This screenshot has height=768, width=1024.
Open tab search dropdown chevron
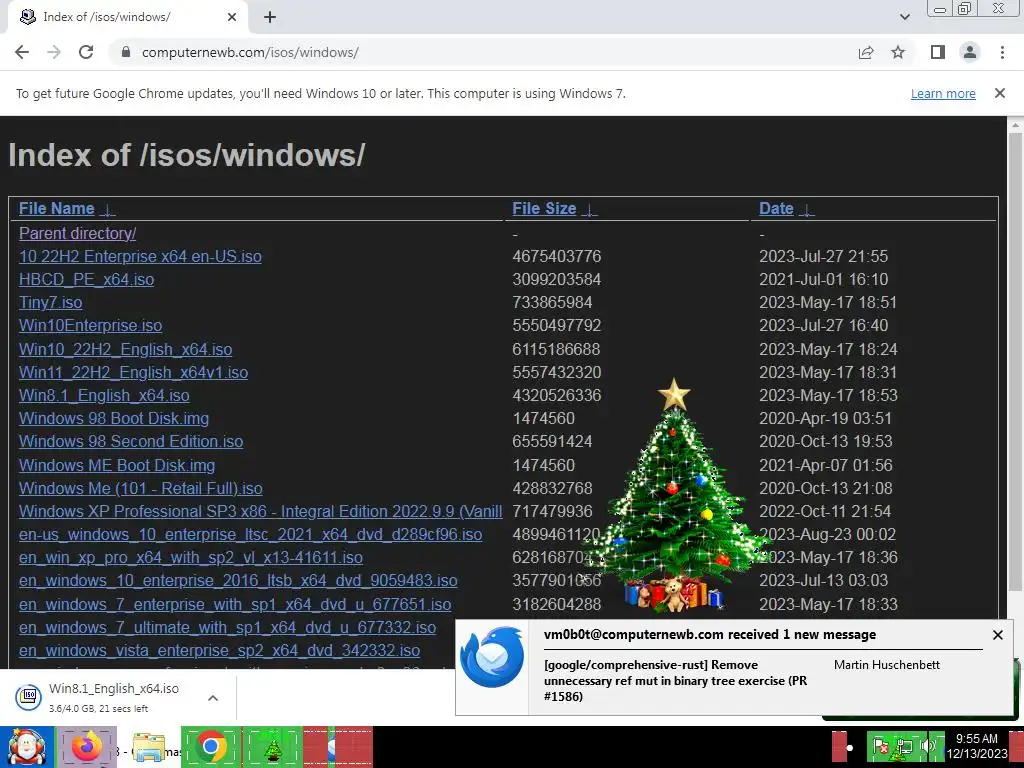(904, 18)
